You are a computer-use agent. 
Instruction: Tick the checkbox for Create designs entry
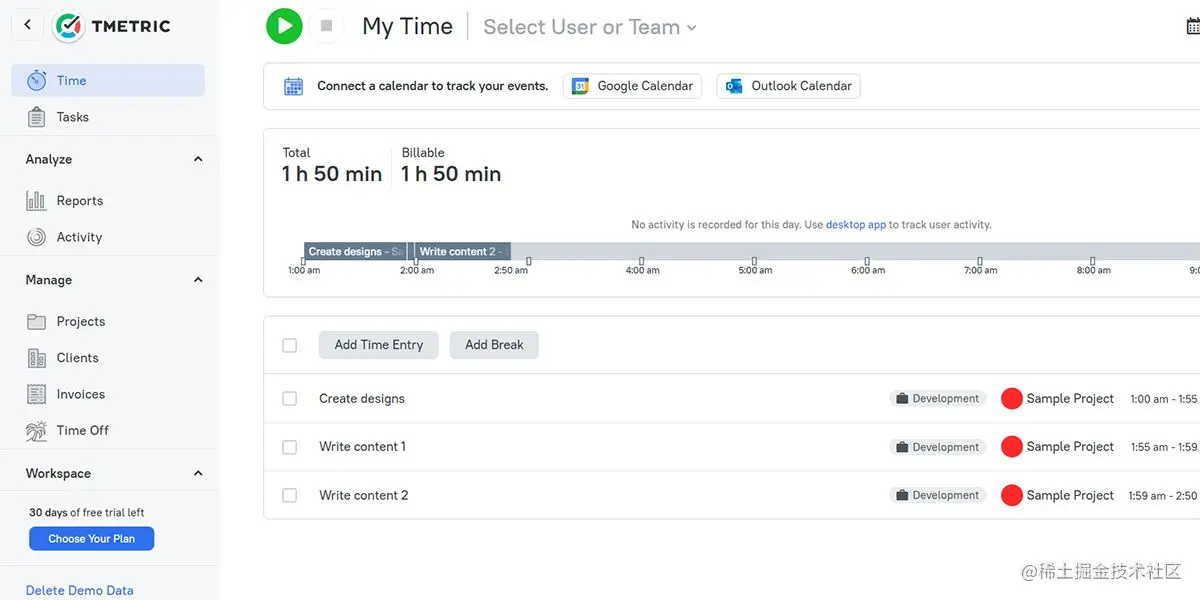pos(290,399)
